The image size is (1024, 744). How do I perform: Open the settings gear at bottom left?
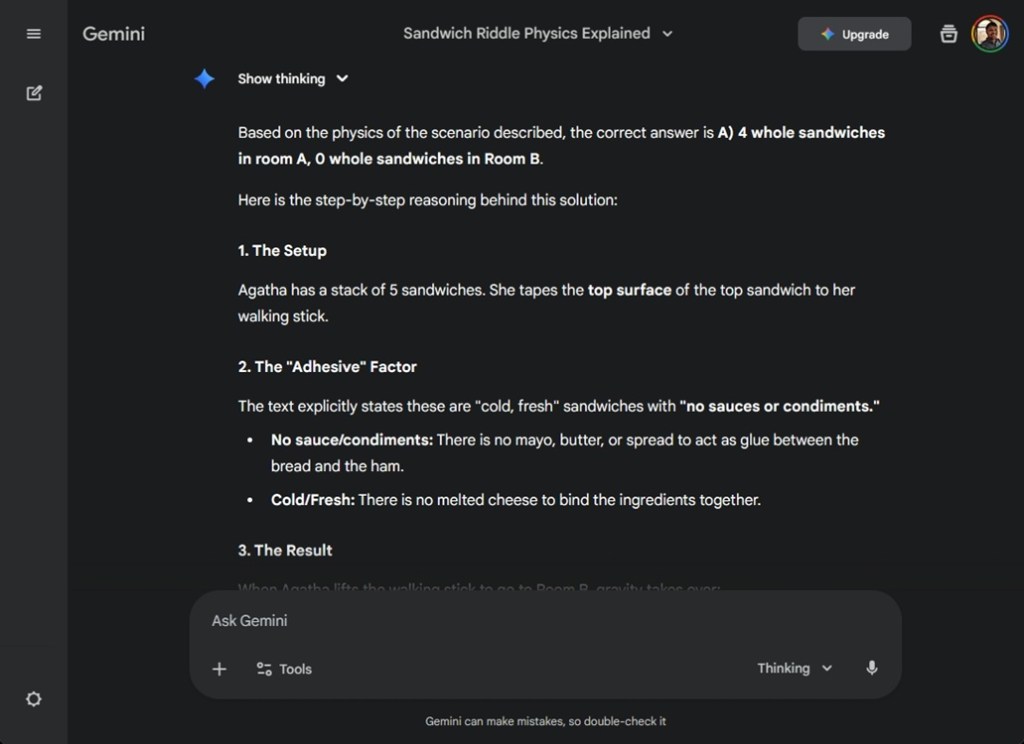[x=33, y=699]
